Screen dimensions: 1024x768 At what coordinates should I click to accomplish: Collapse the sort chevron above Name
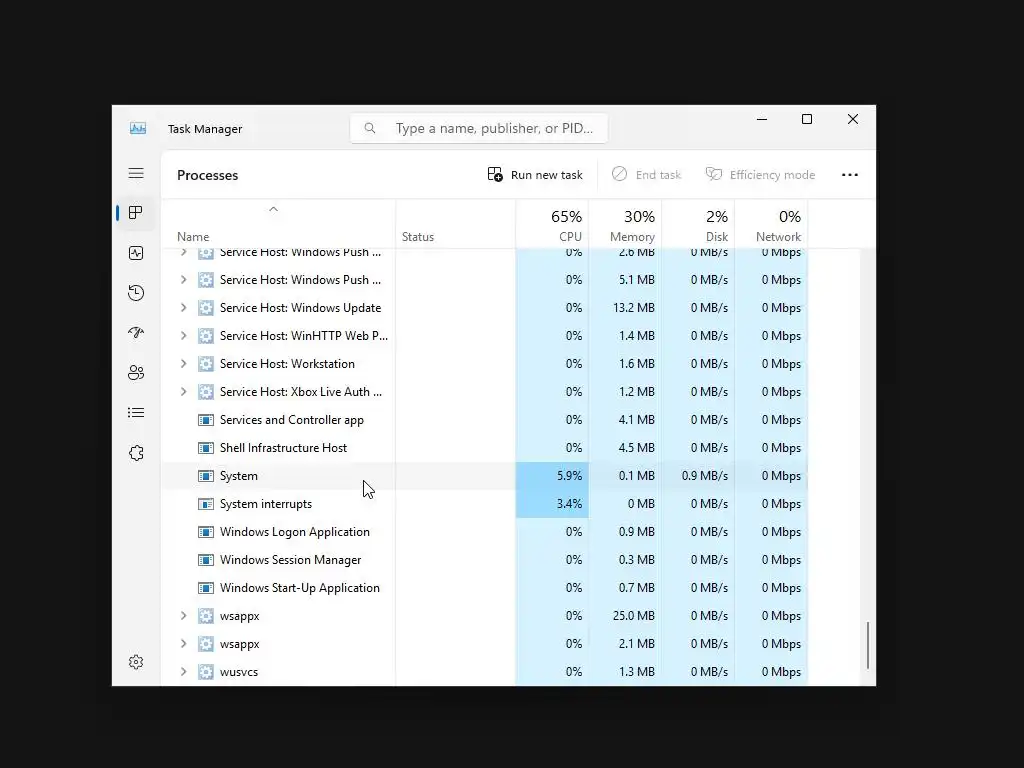(274, 209)
